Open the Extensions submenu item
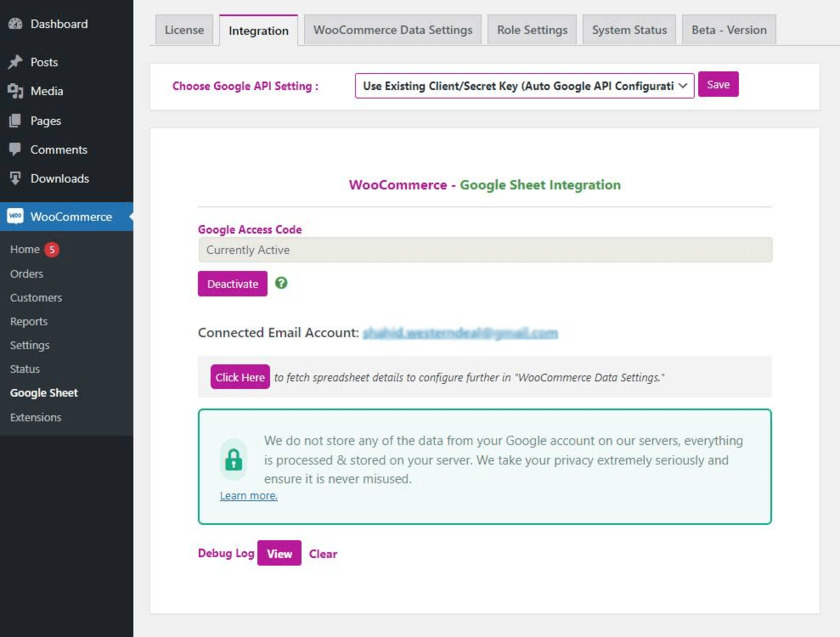Screen dimensions: 840x637 [35, 417]
